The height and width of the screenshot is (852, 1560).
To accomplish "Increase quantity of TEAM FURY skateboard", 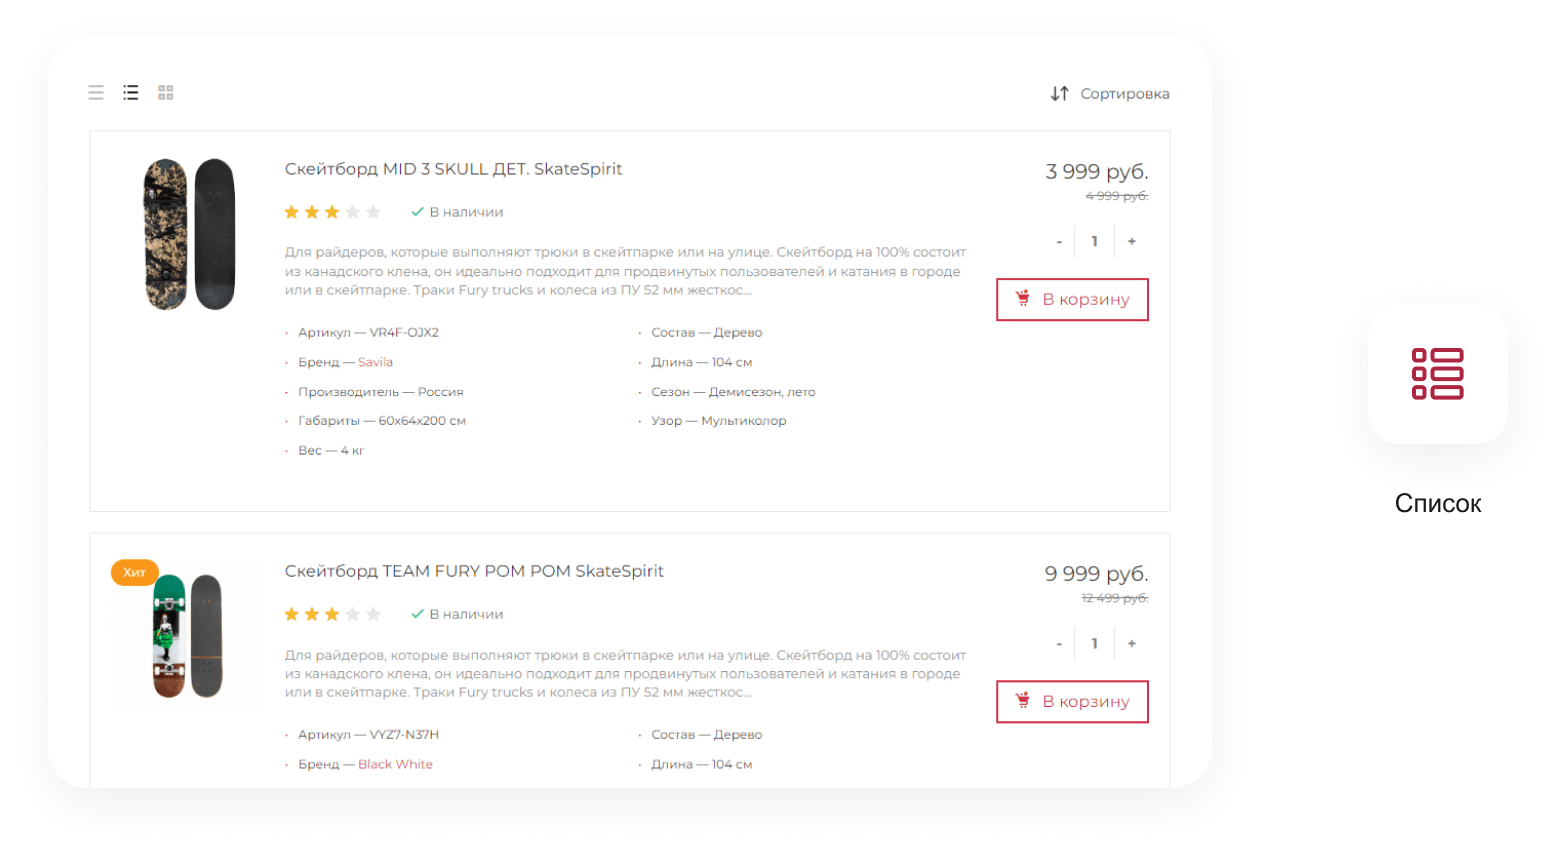I will (1131, 644).
